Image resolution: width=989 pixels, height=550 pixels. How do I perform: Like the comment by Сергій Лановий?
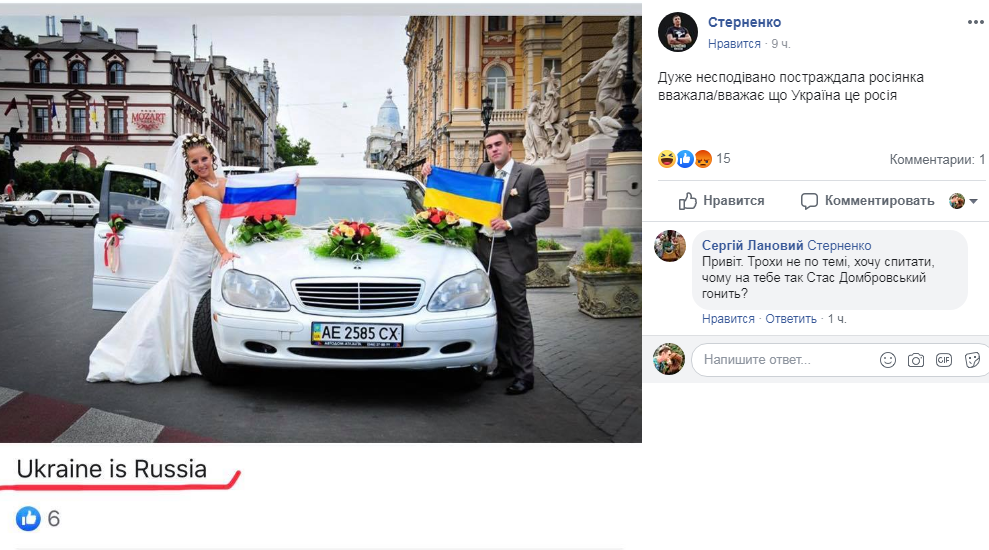pyautogui.click(x=728, y=319)
